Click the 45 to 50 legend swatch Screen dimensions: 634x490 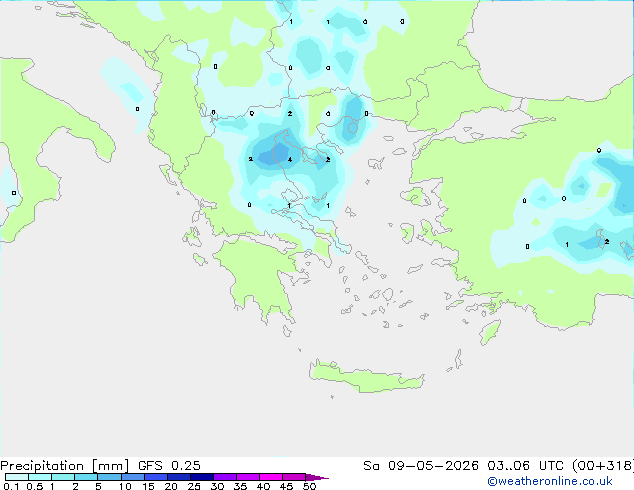(x=294, y=477)
